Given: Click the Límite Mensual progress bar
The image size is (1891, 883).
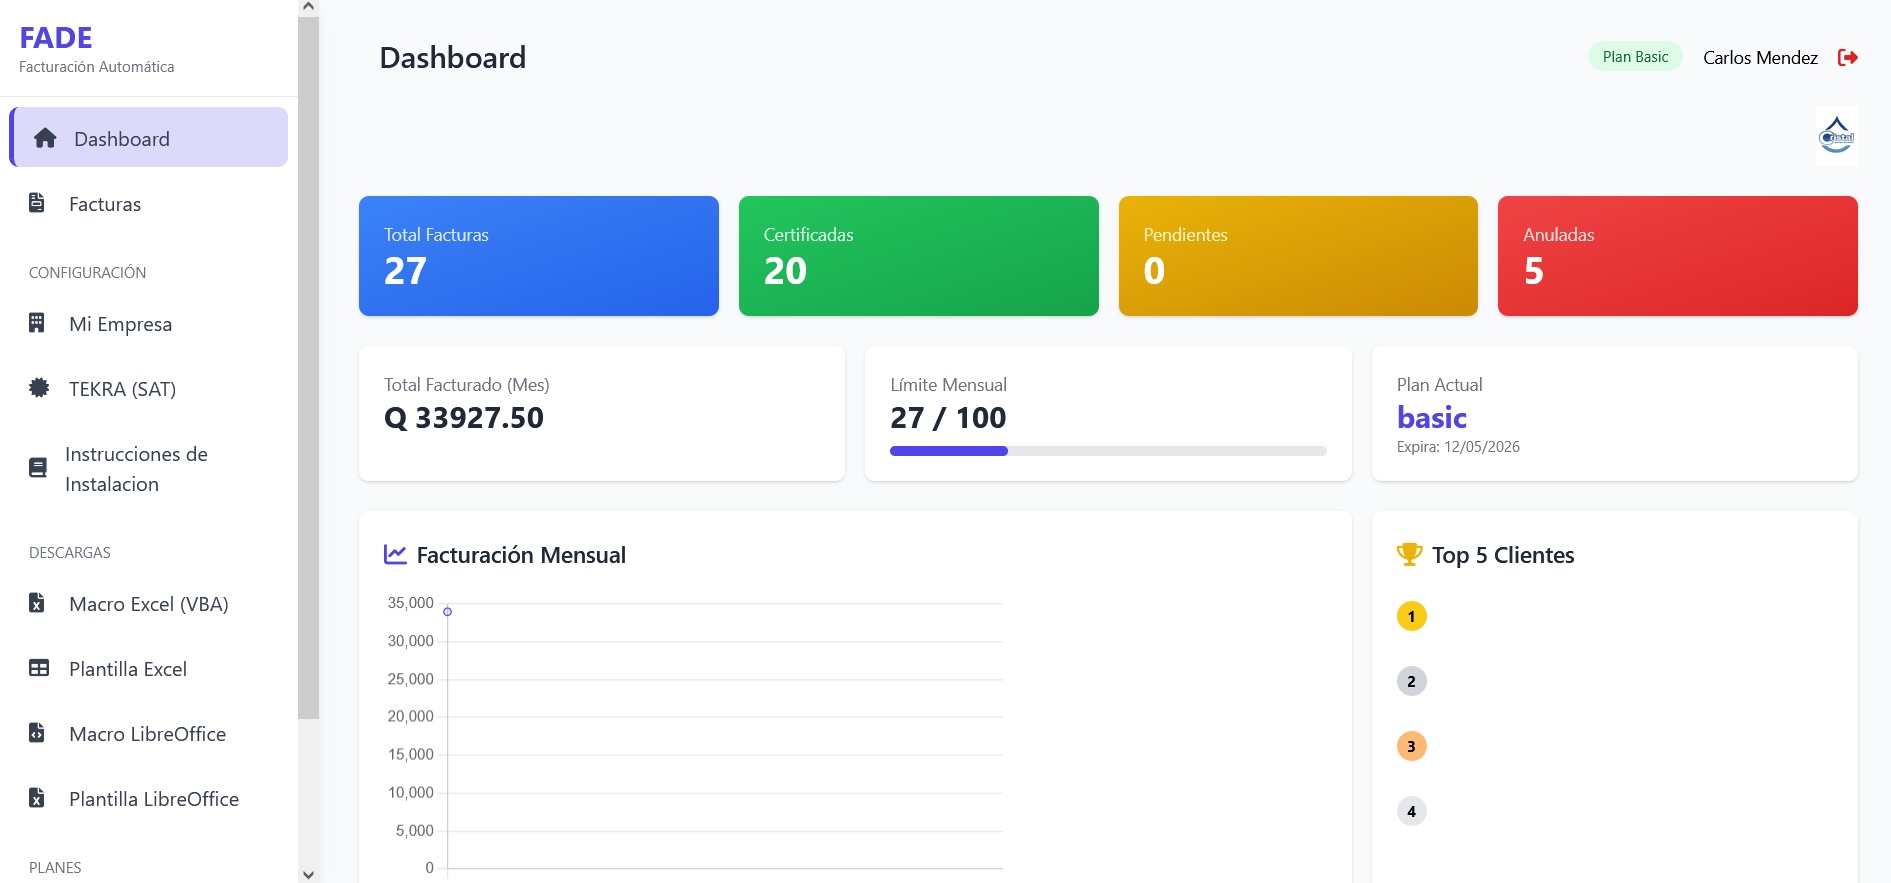Looking at the screenshot, I should point(1108,451).
